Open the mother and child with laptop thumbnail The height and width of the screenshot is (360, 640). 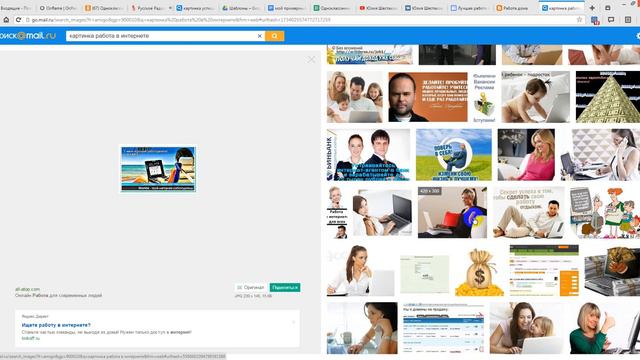[x=527, y=328]
